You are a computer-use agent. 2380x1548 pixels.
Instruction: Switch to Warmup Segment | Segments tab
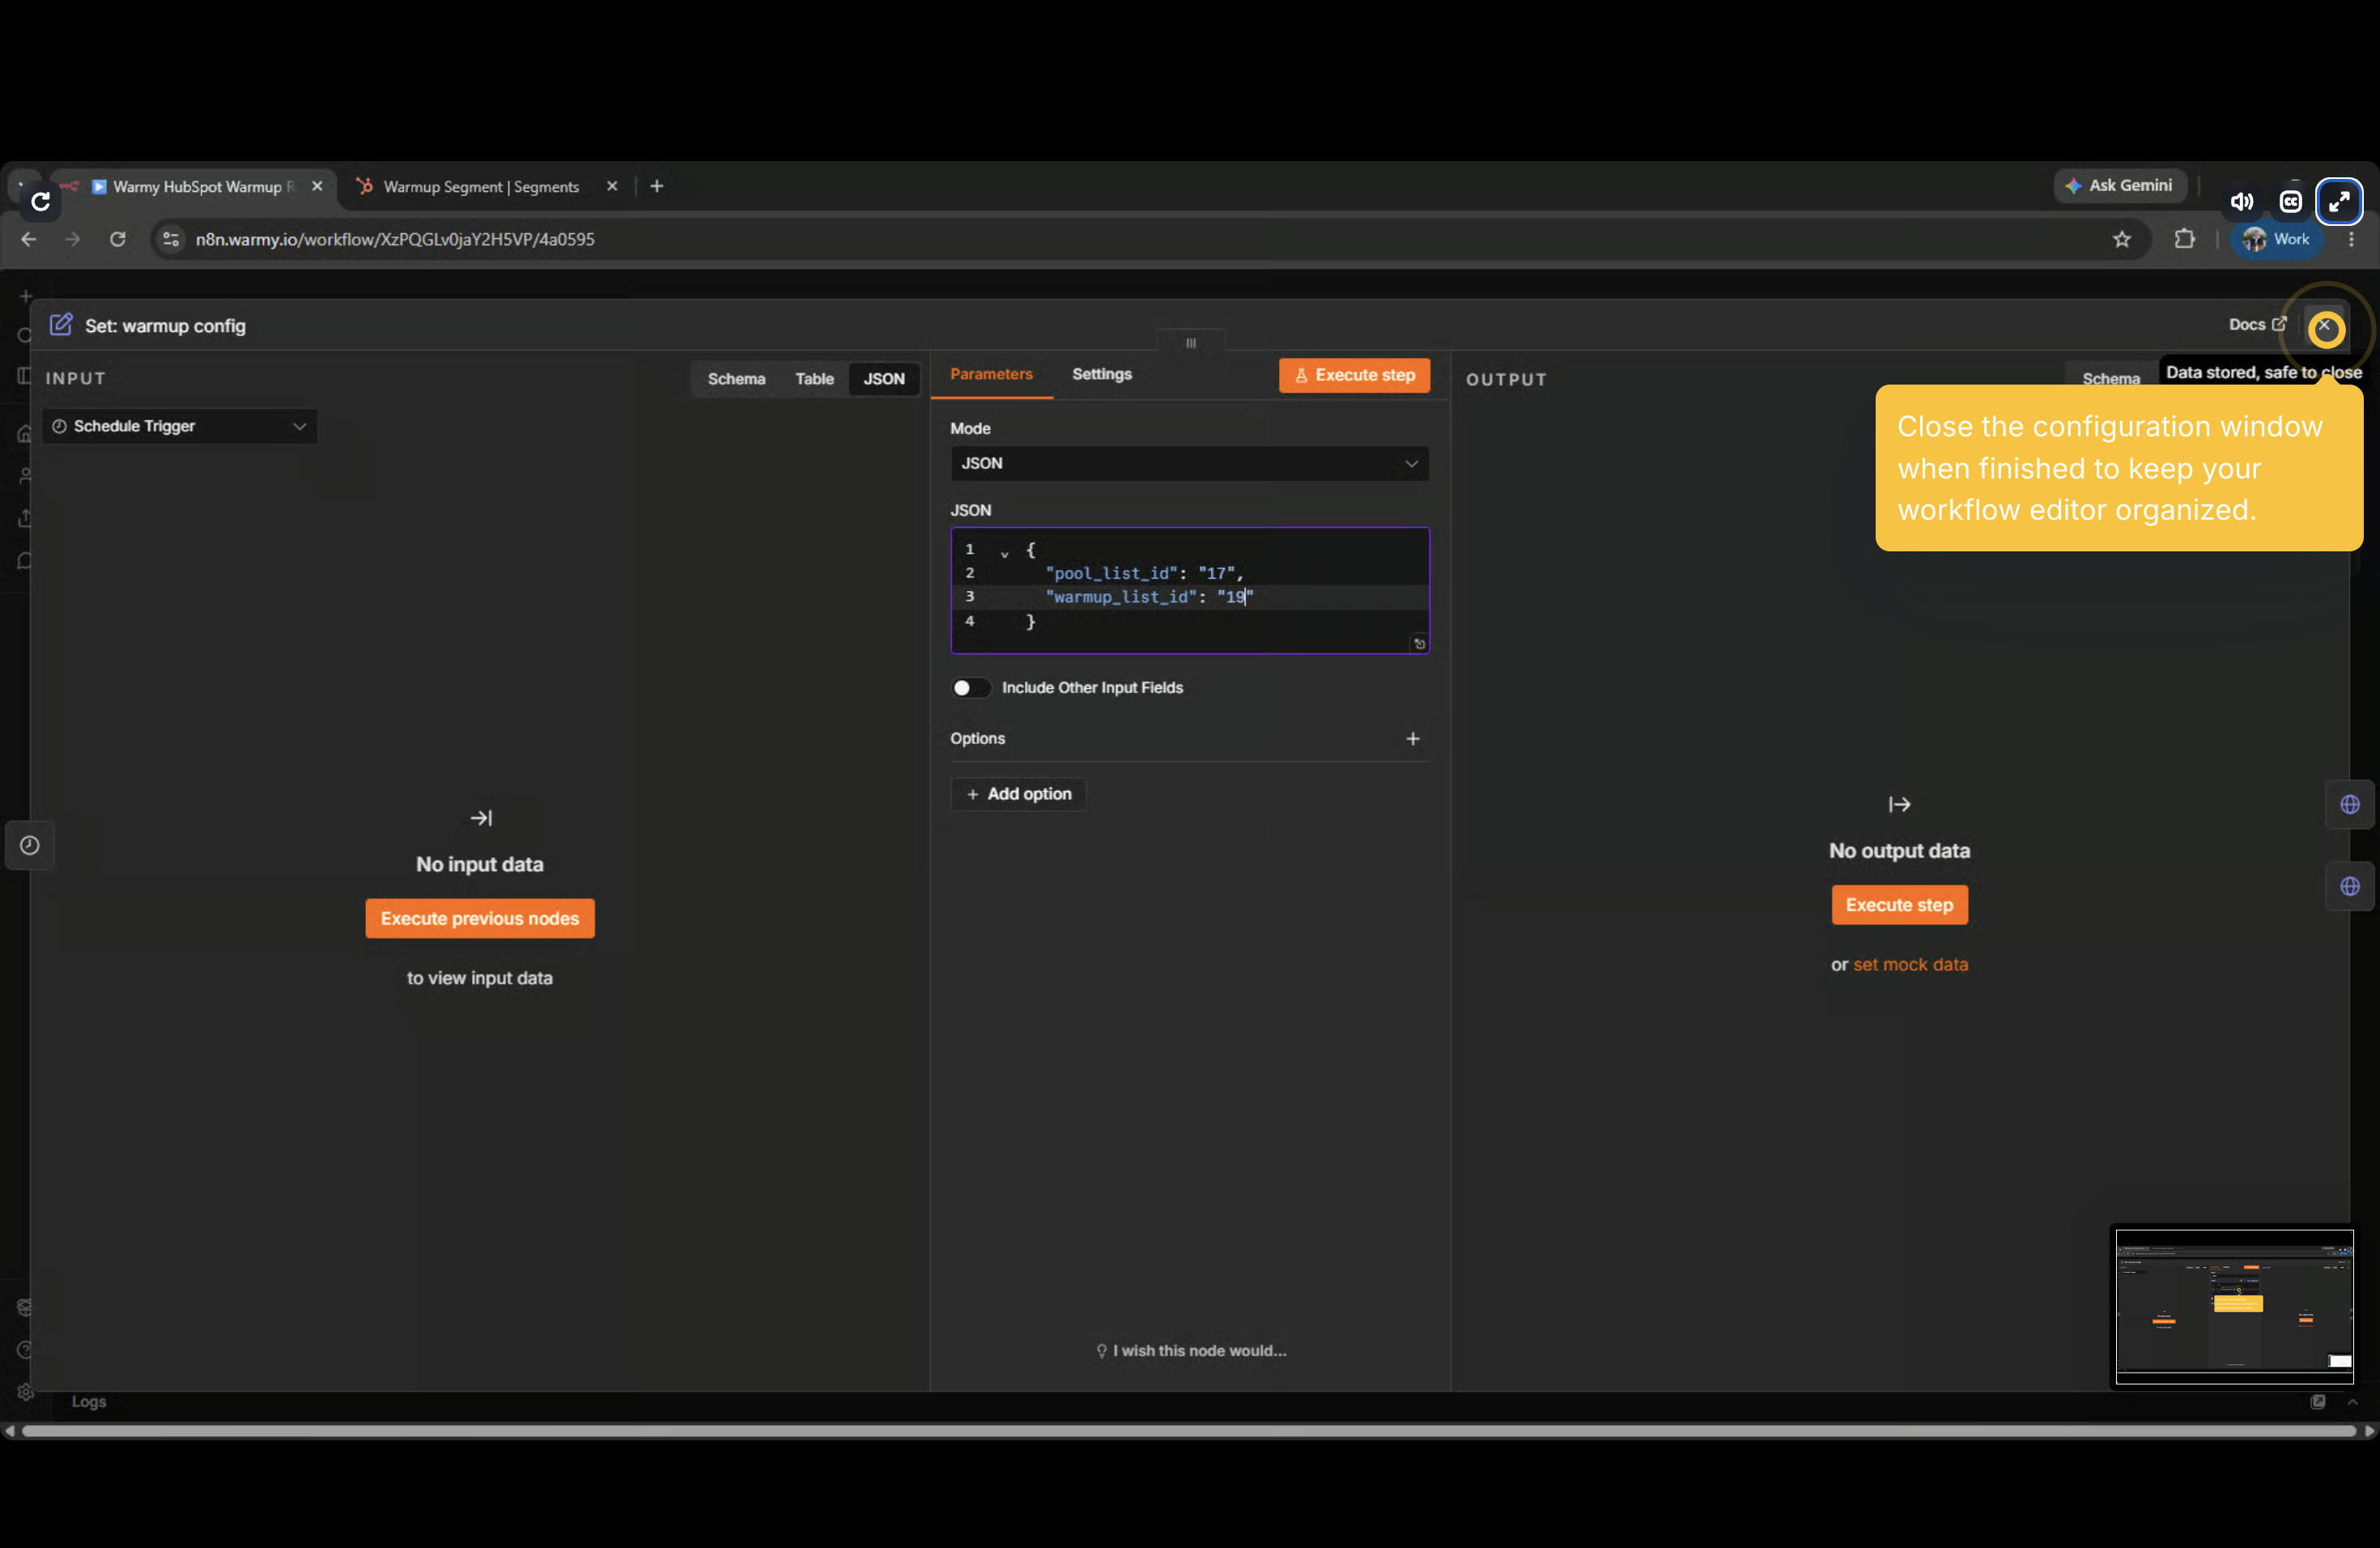[481, 187]
